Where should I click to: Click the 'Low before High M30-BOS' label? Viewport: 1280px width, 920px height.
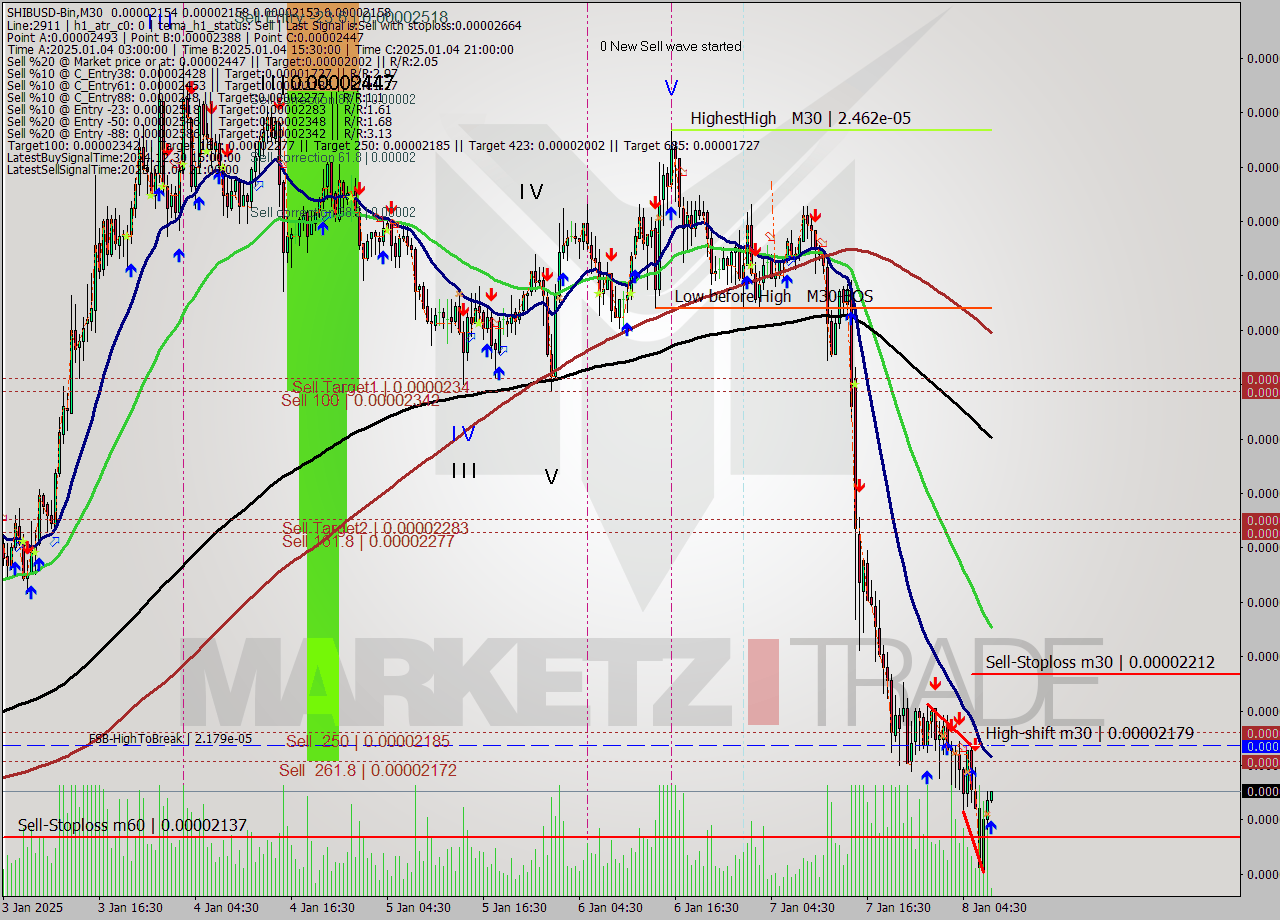coord(773,296)
